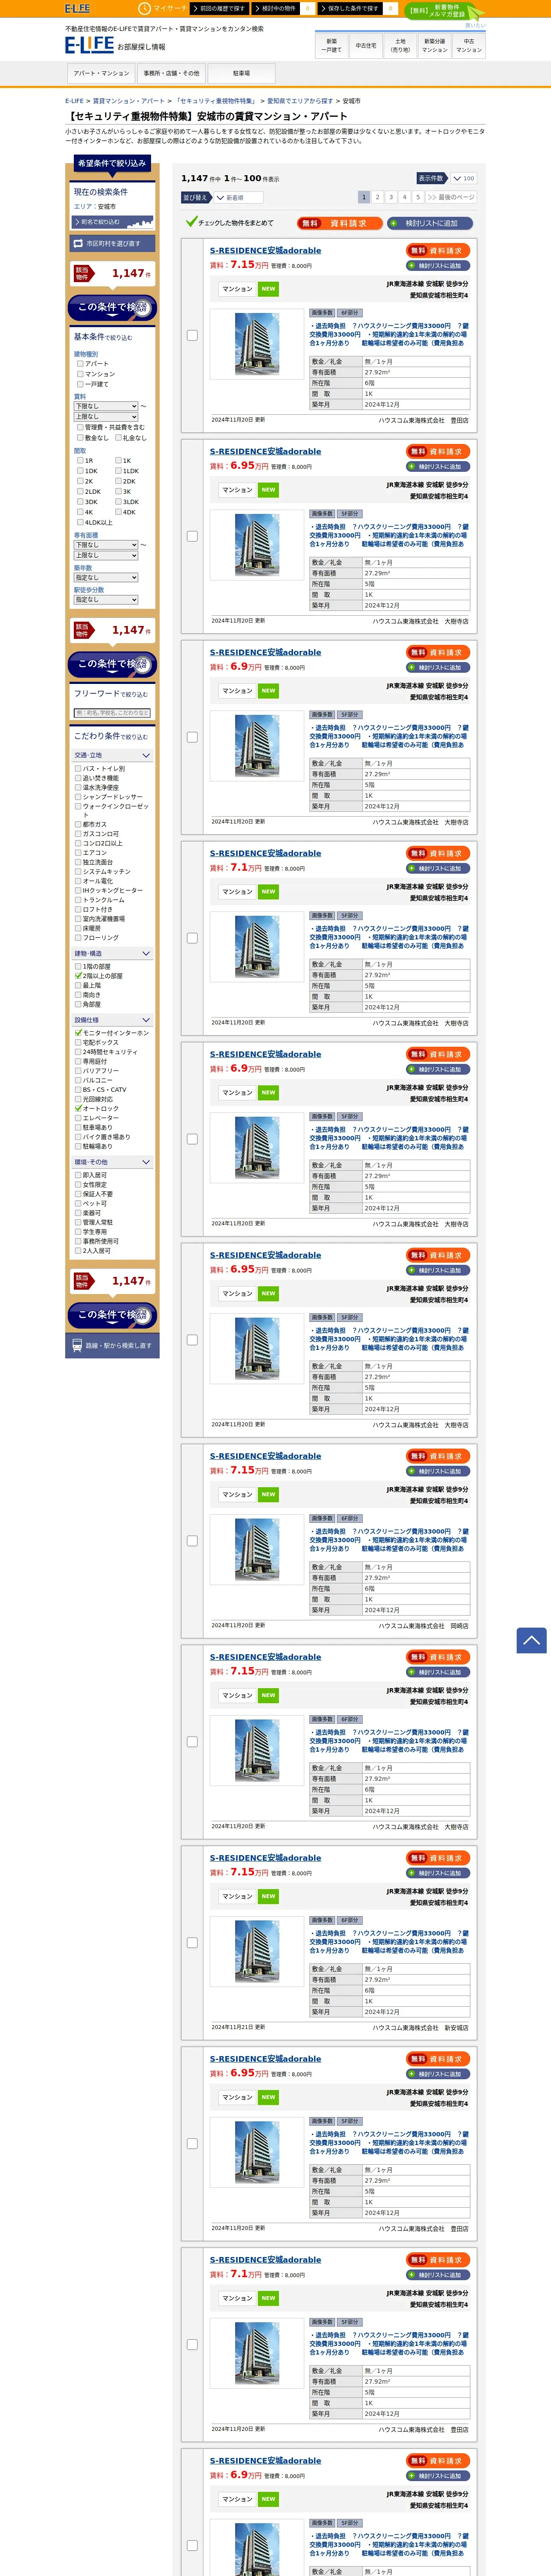The height and width of the screenshot is (2576, 551).
Task: Click 前回の履歴で探す in the top bar
Action: [219, 8]
